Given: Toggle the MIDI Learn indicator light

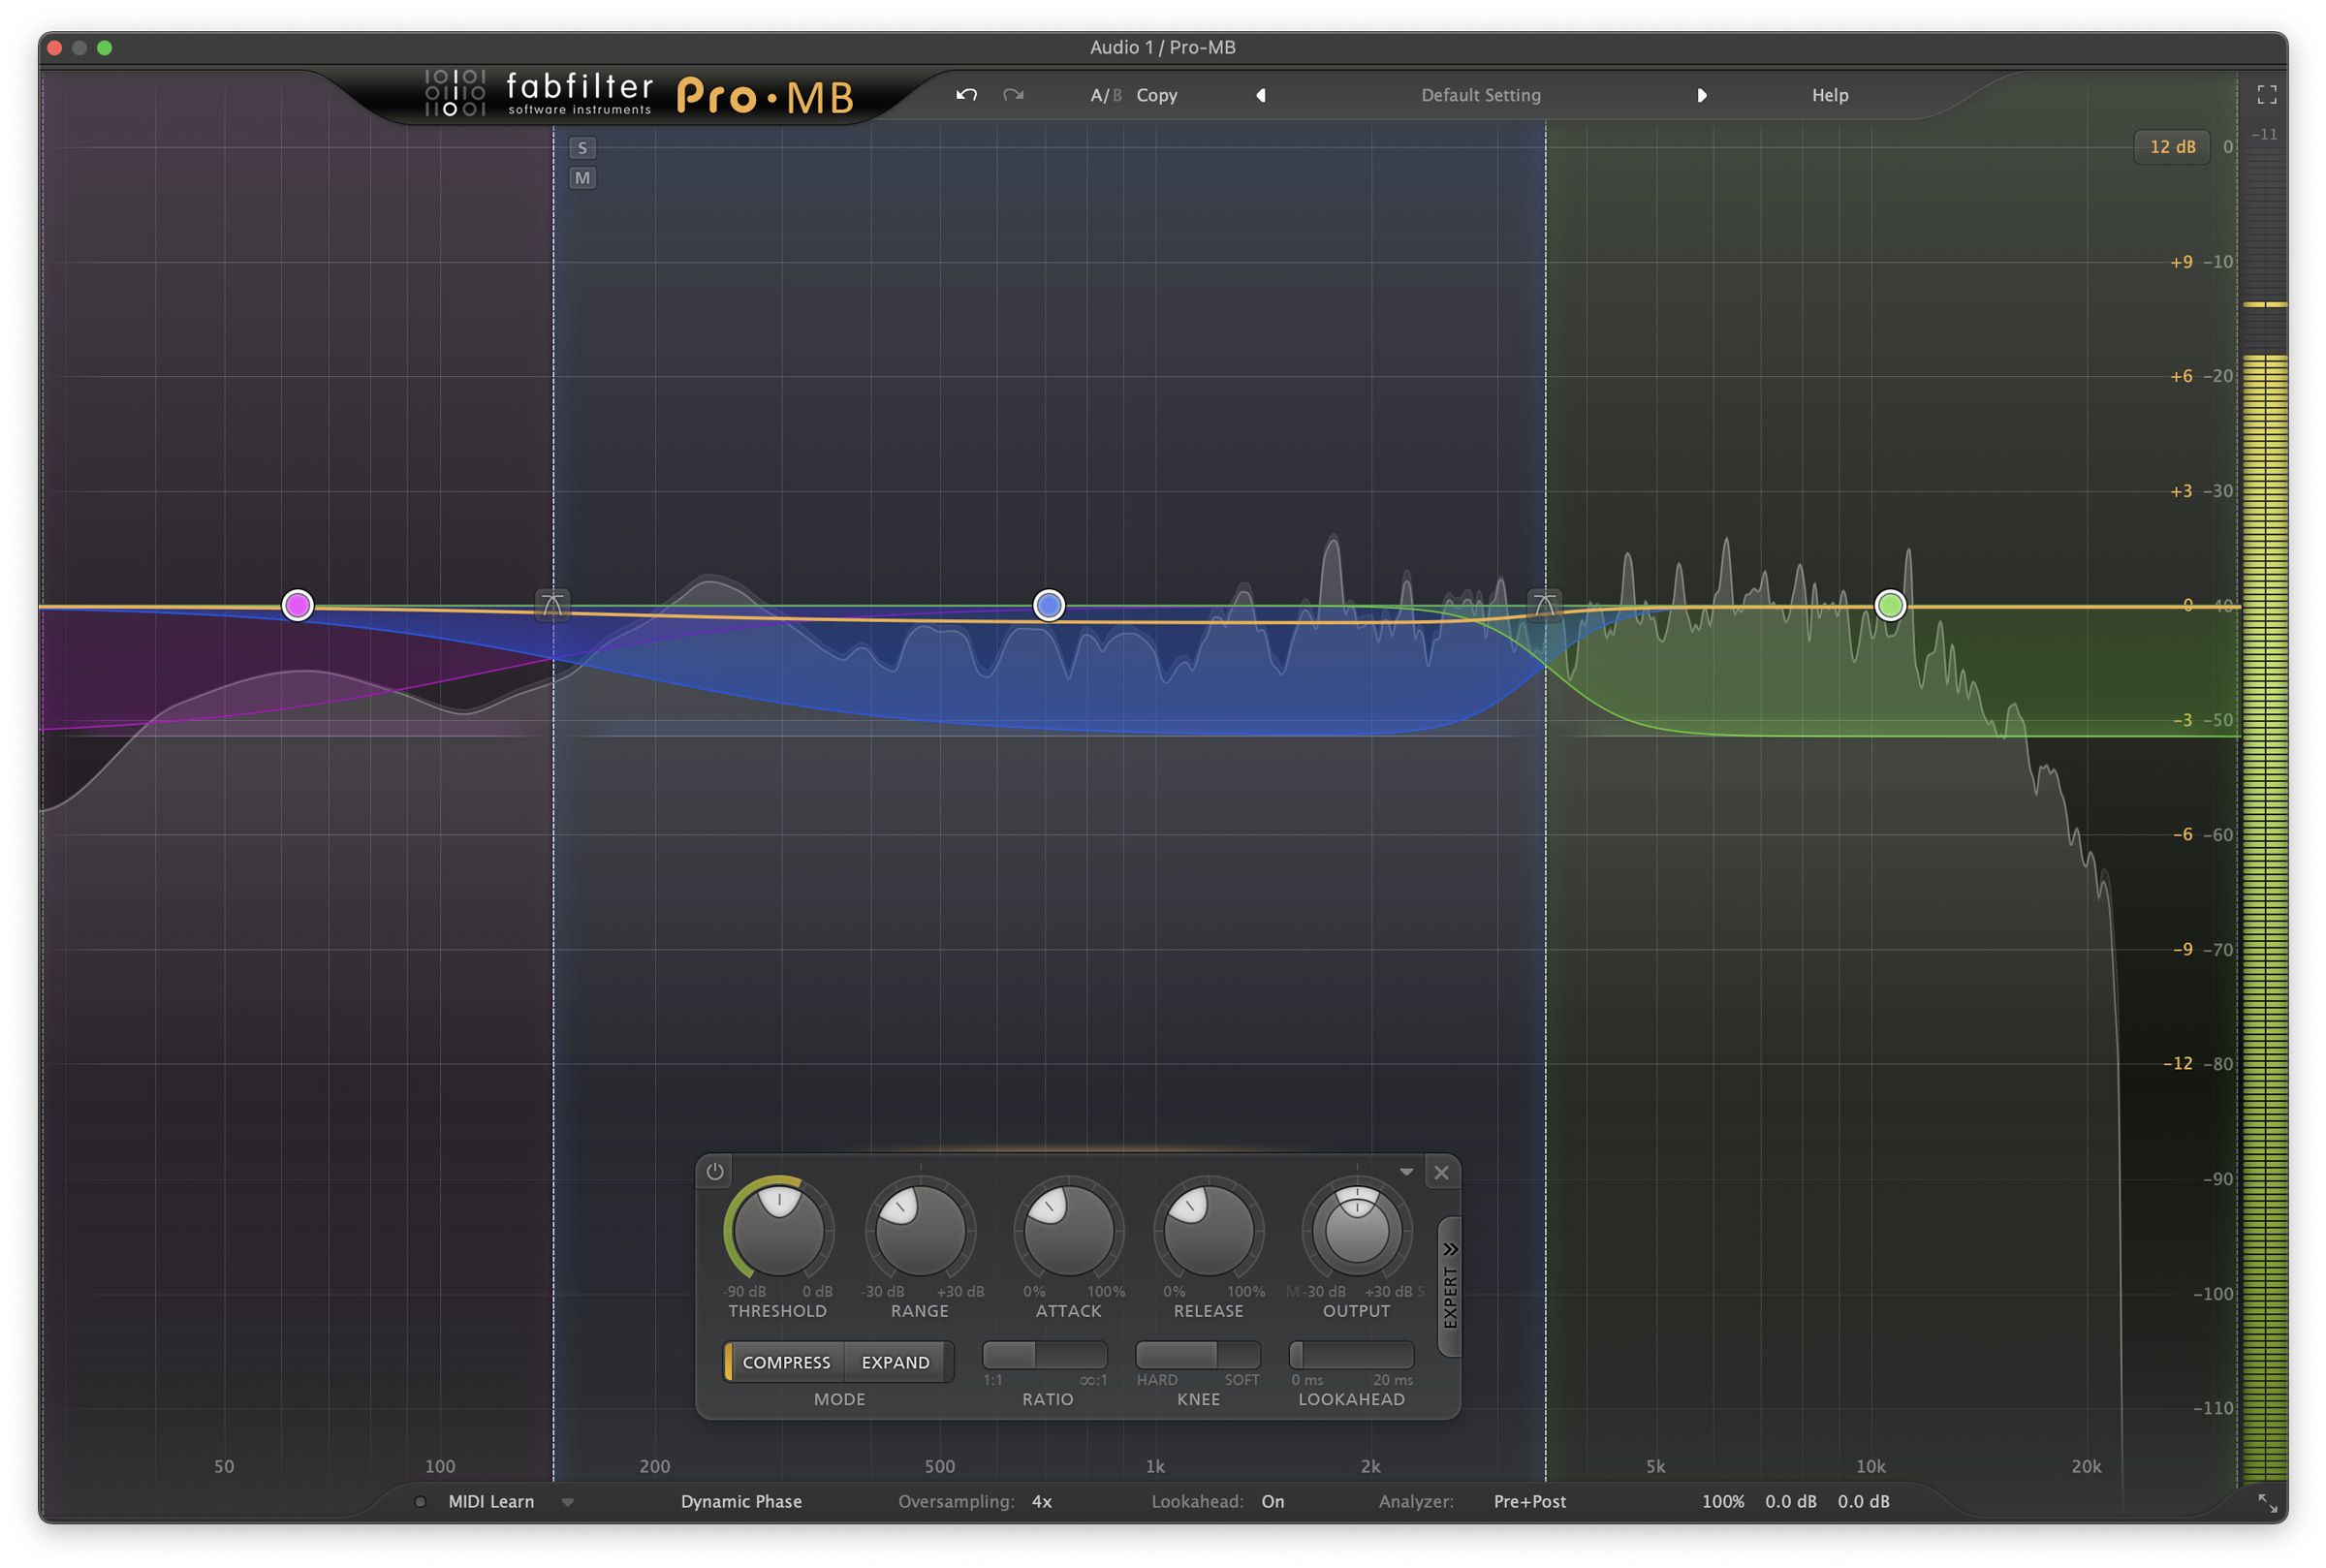Looking at the screenshot, I should pos(420,1501).
